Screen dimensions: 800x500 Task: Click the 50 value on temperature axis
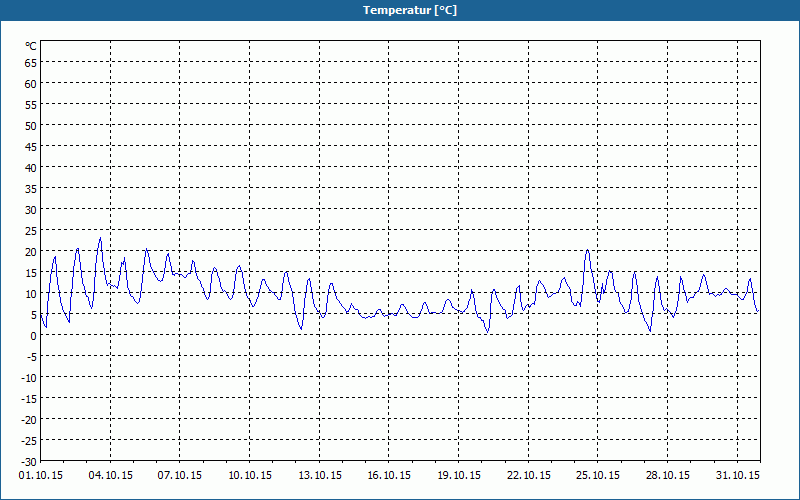(x=31, y=126)
